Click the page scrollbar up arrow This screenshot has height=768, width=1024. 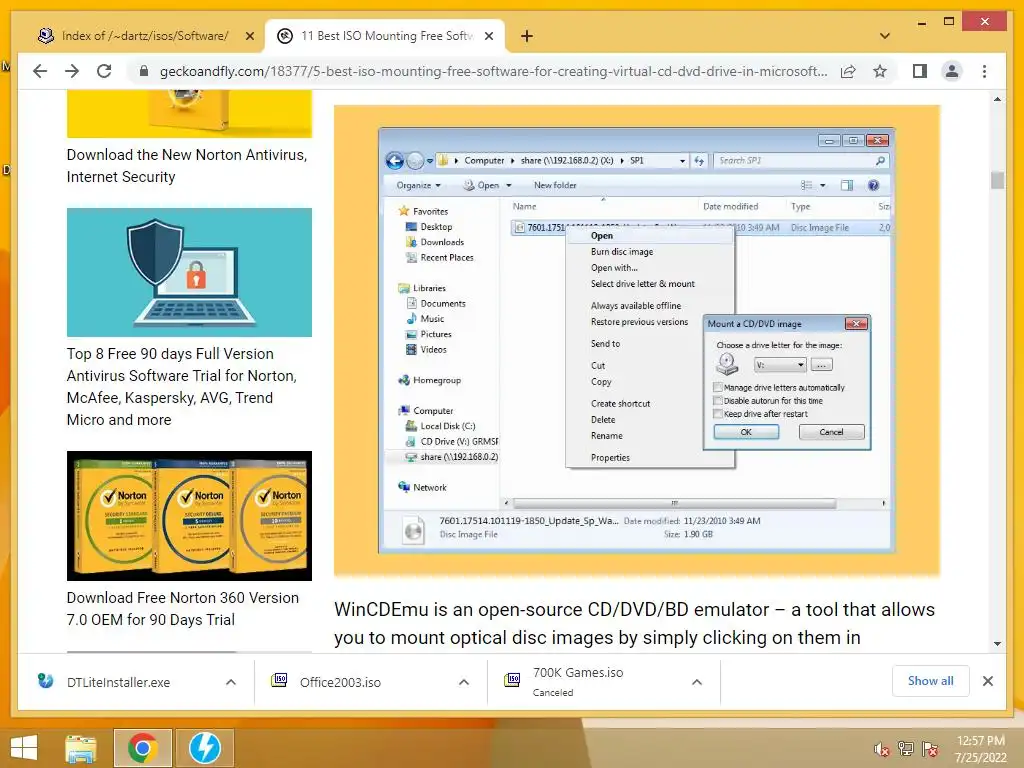pyautogui.click(x=997, y=99)
